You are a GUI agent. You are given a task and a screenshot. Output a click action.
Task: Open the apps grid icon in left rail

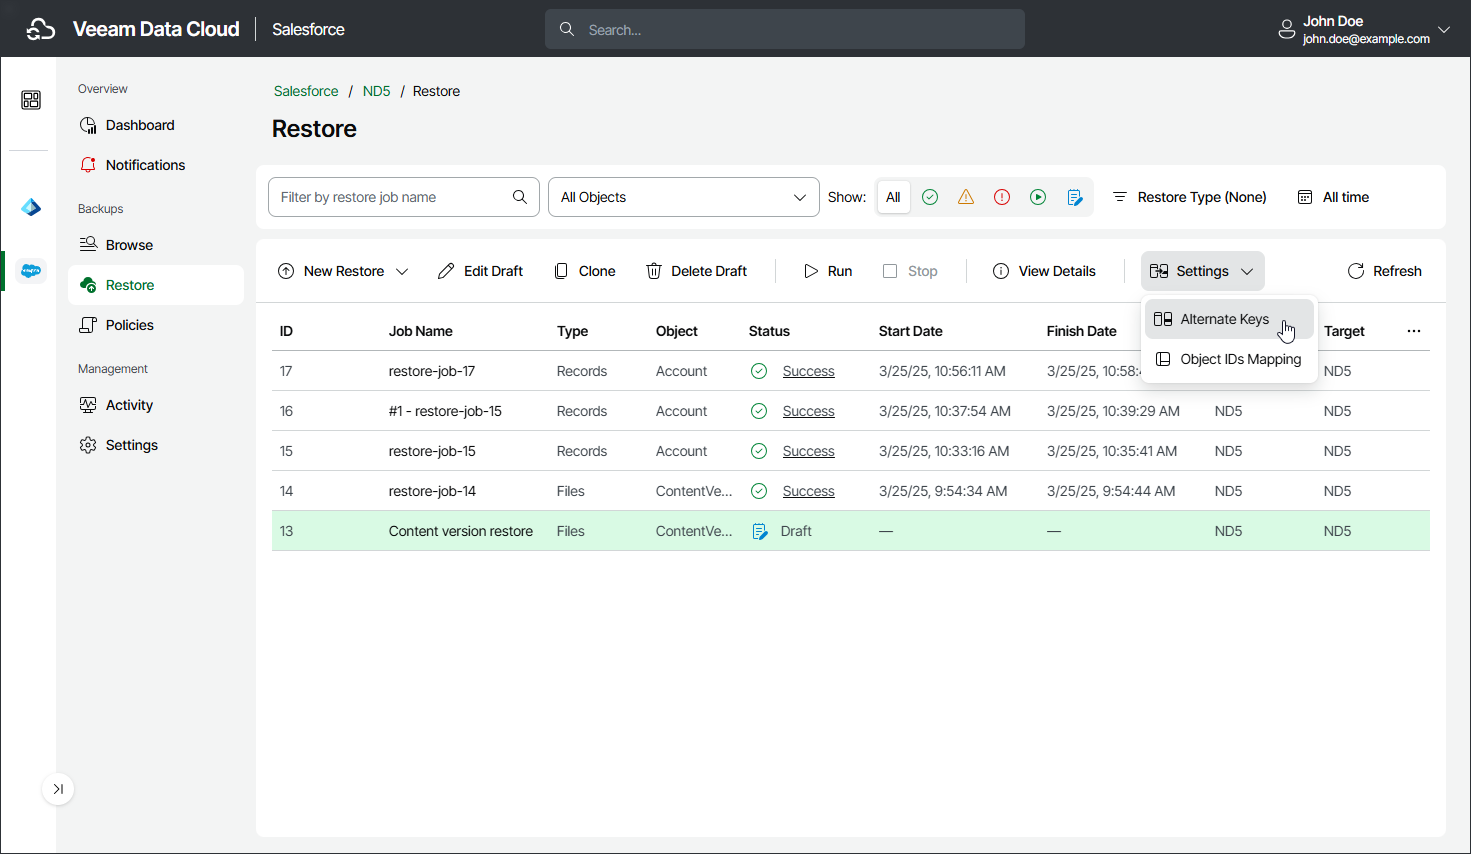tap(31, 100)
